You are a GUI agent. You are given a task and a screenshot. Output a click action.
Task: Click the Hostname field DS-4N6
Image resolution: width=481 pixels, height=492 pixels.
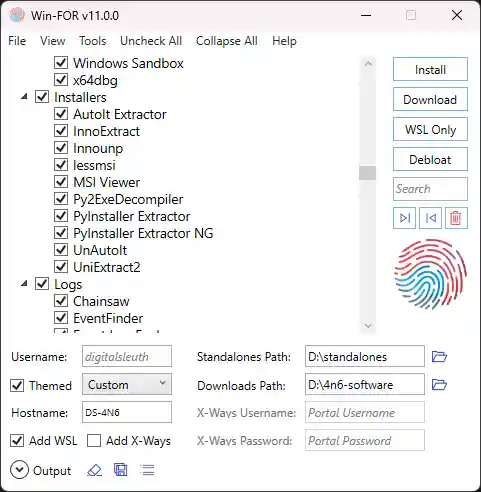click(127, 412)
